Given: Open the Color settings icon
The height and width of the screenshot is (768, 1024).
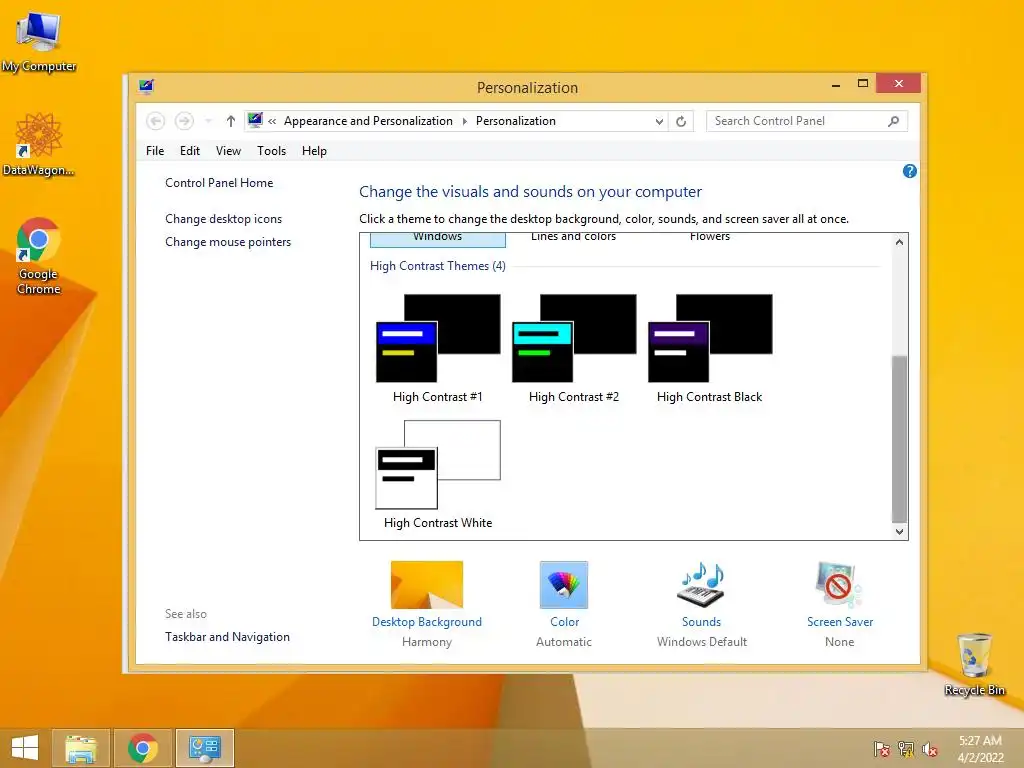Looking at the screenshot, I should click(564, 584).
